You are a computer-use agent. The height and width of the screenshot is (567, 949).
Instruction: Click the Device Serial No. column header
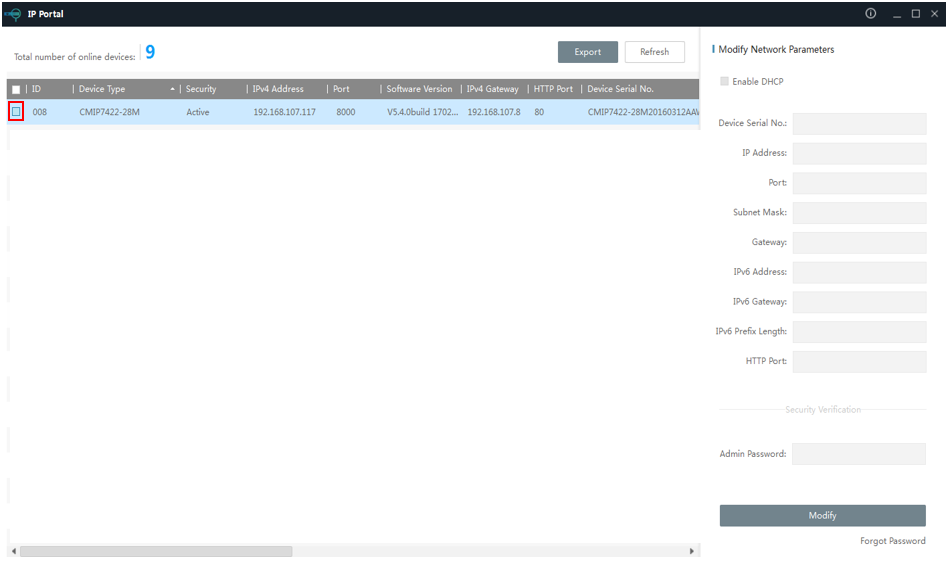pyautogui.click(x=620, y=89)
